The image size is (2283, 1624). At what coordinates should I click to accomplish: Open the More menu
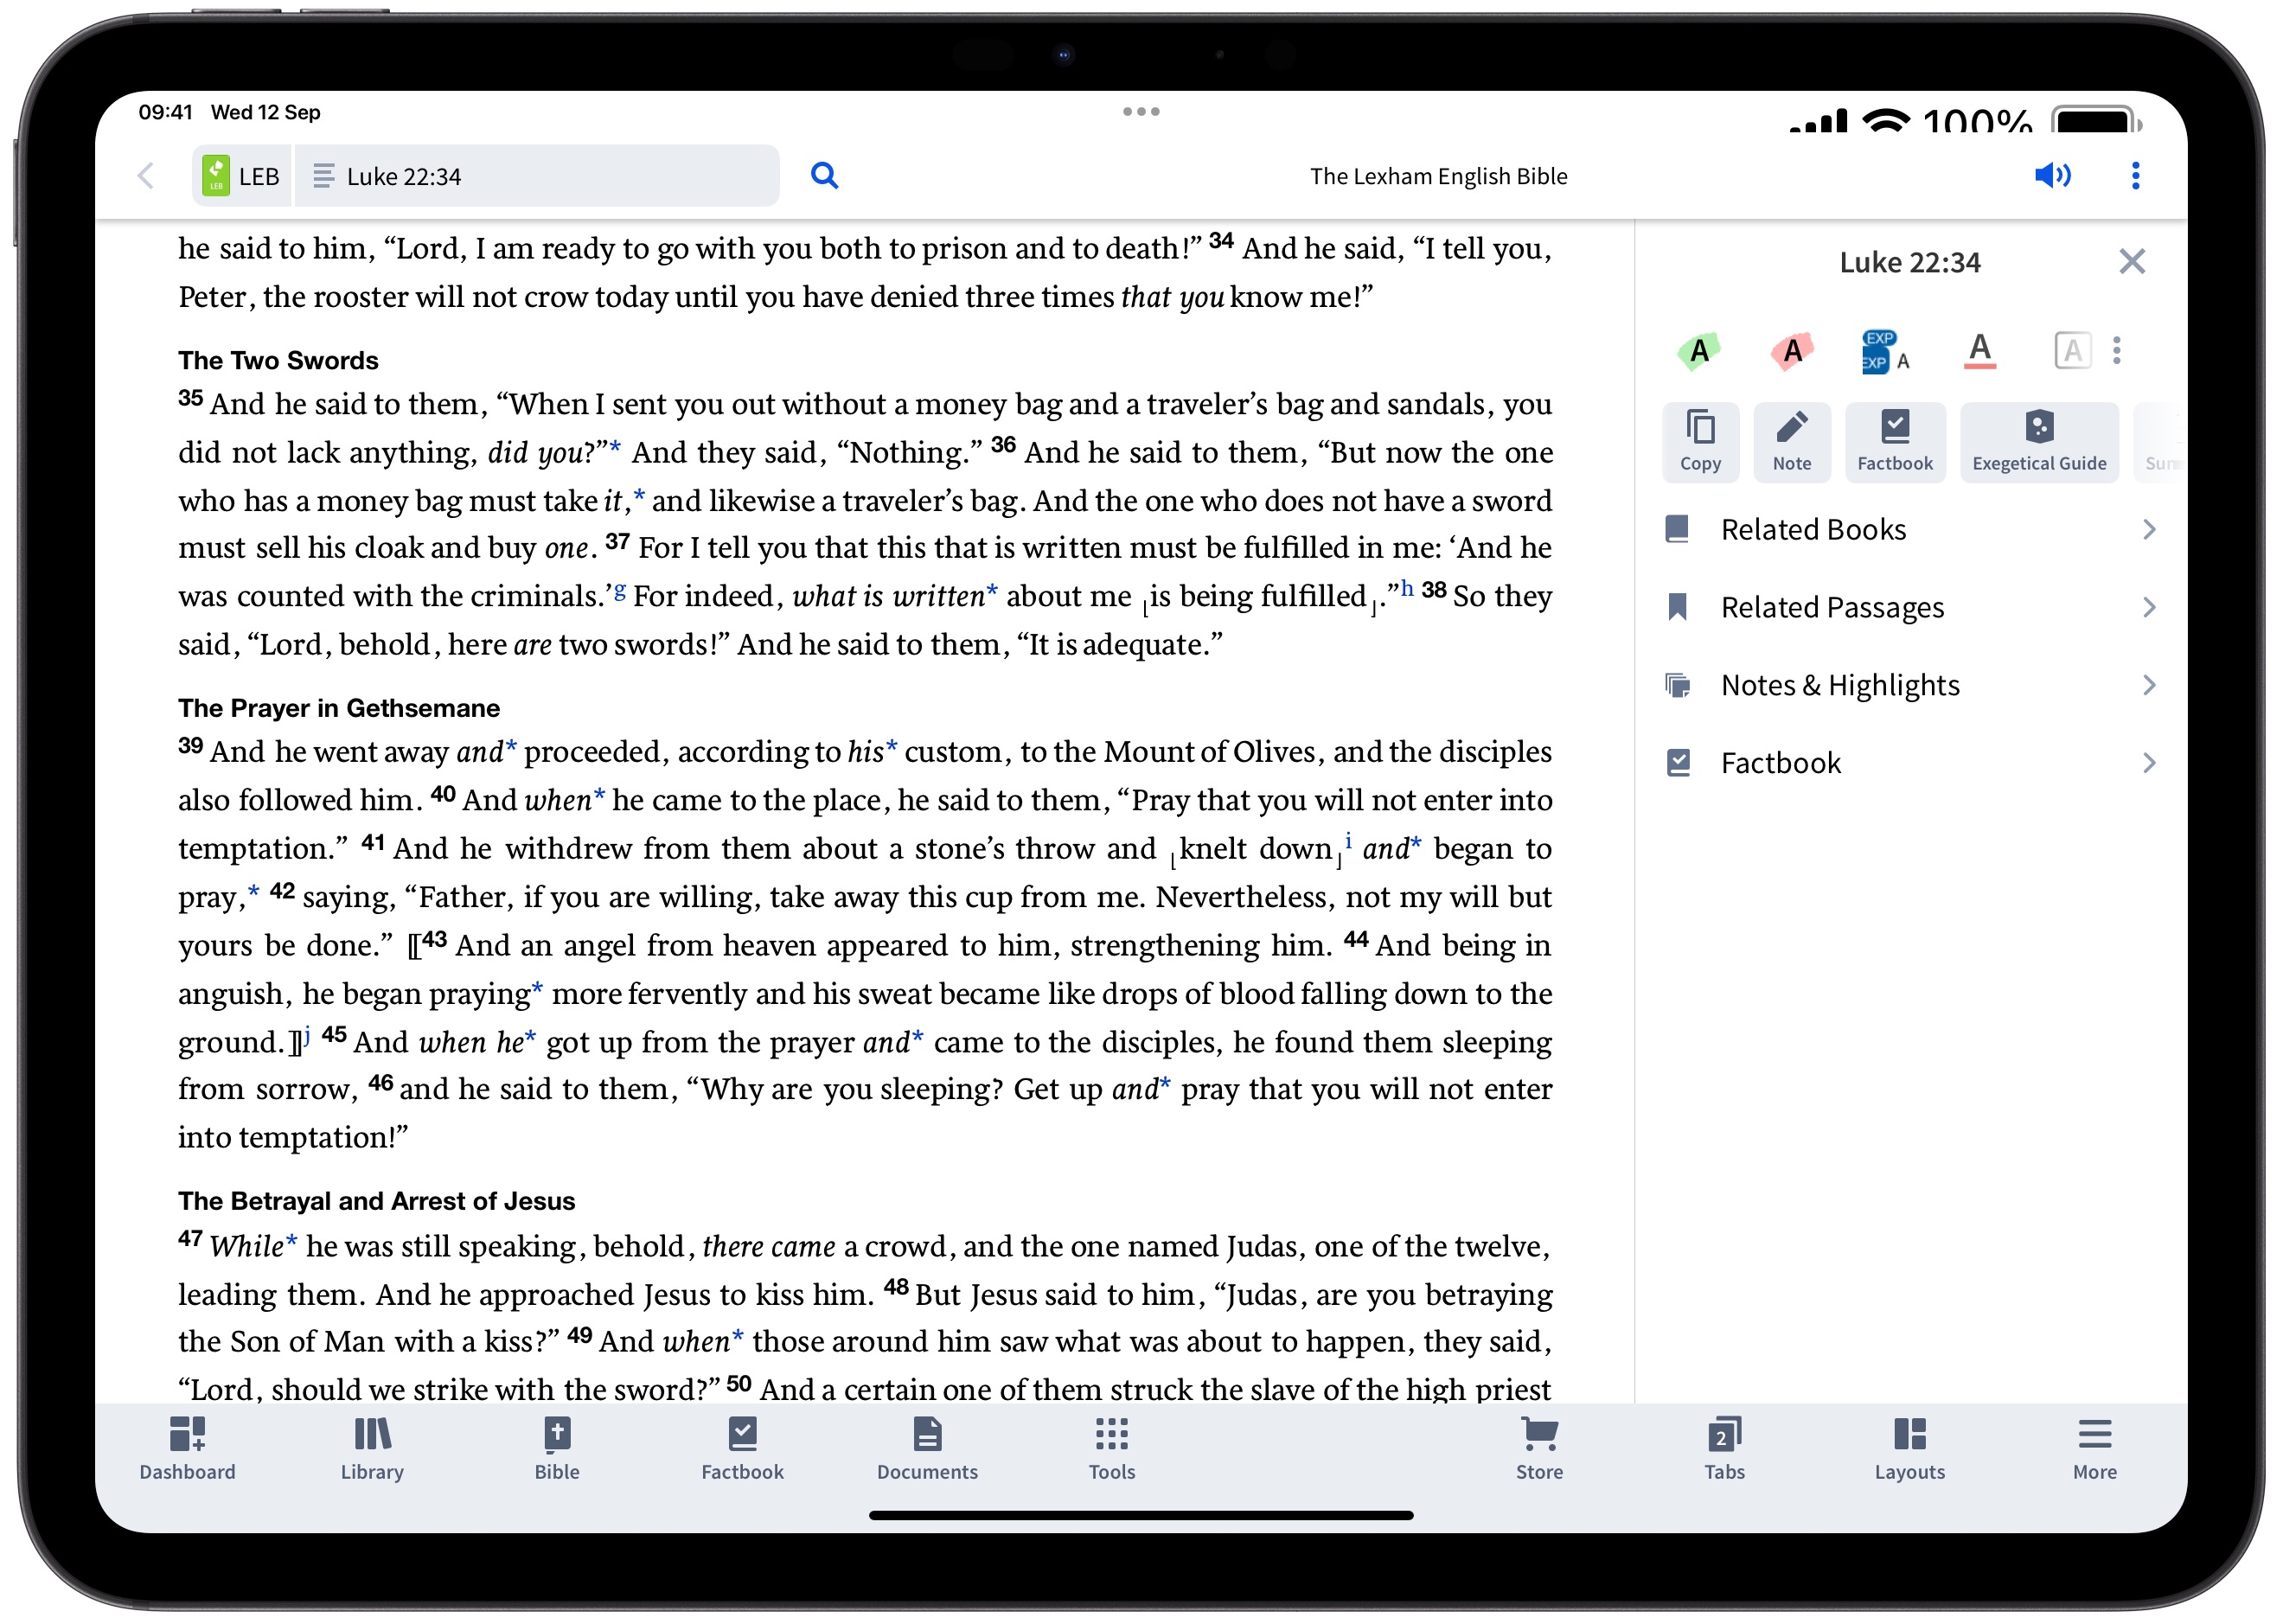2094,1450
